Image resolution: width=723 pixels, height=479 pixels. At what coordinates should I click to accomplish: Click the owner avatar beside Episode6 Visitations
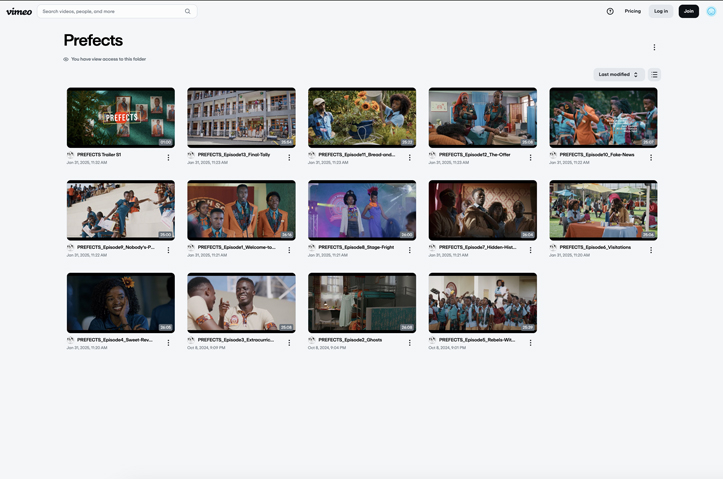553,247
